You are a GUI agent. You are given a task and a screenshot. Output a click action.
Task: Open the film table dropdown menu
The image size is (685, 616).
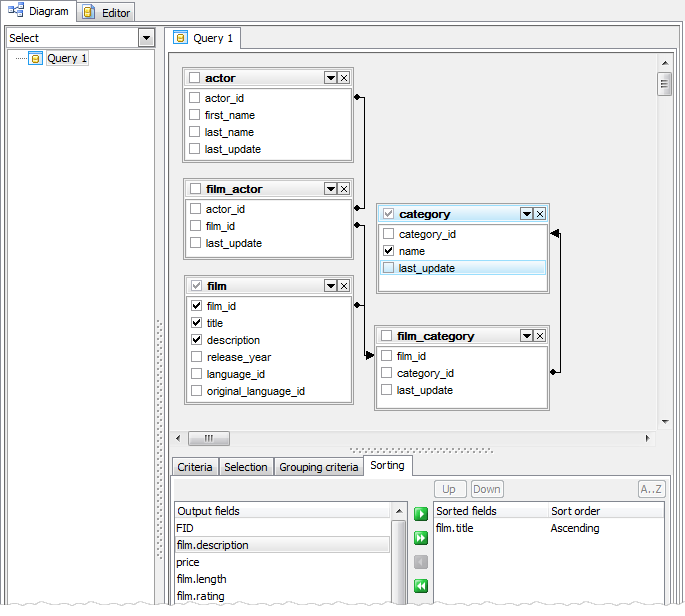tap(331, 286)
